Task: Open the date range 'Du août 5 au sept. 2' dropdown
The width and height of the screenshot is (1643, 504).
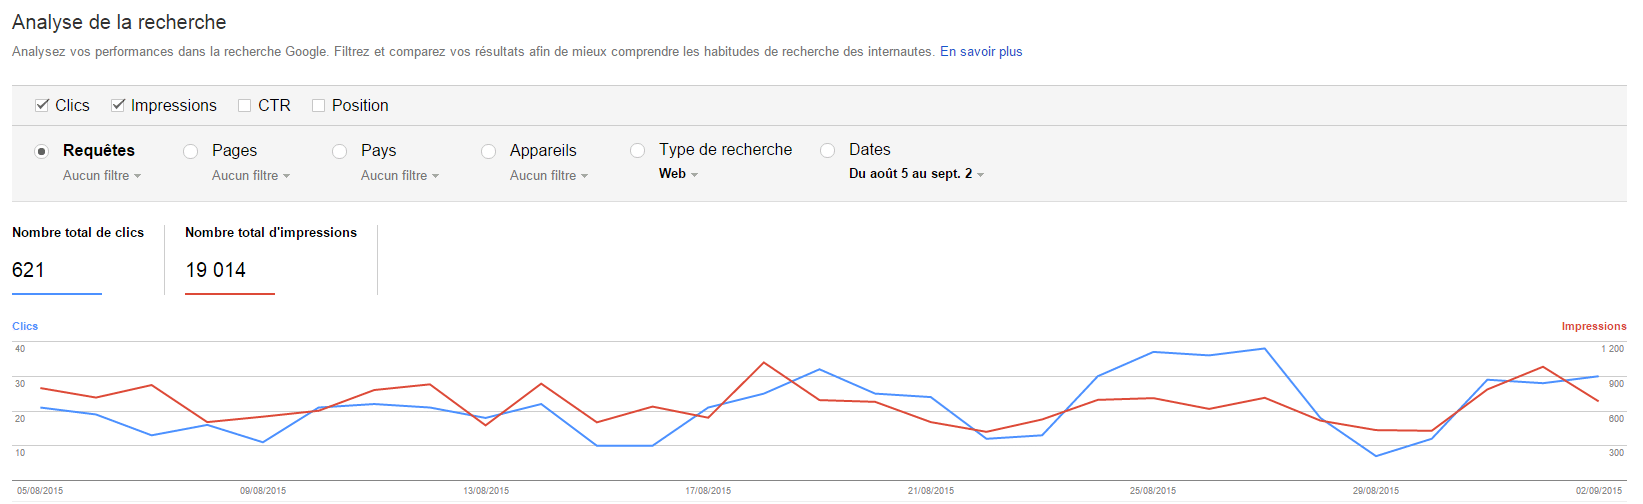Action: [917, 174]
